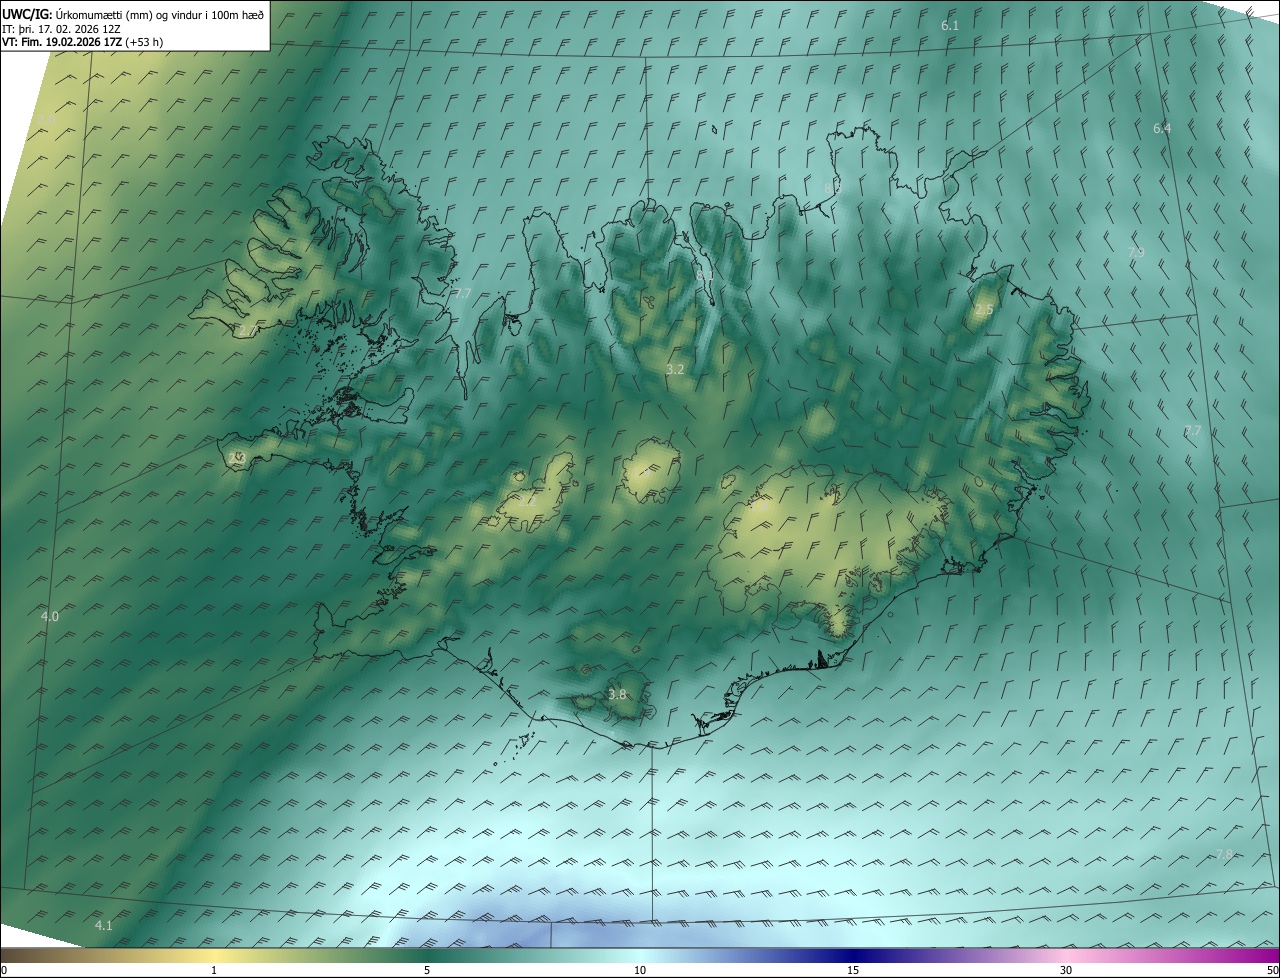Click the 0 tick label on the color scale
1280x978 pixels.
(4, 970)
